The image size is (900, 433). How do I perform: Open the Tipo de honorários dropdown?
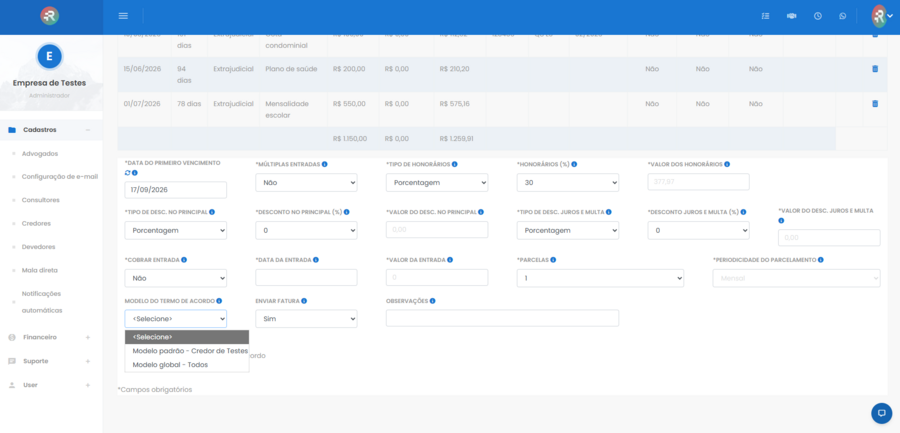tap(437, 183)
